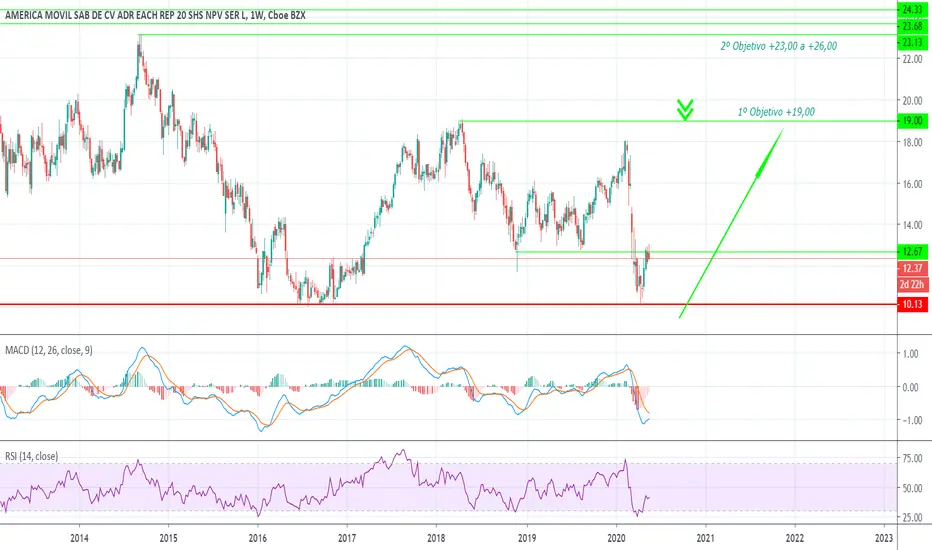932x550 pixels.
Task: Select the 23.68 green price label
Action: (x=912, y=27)
